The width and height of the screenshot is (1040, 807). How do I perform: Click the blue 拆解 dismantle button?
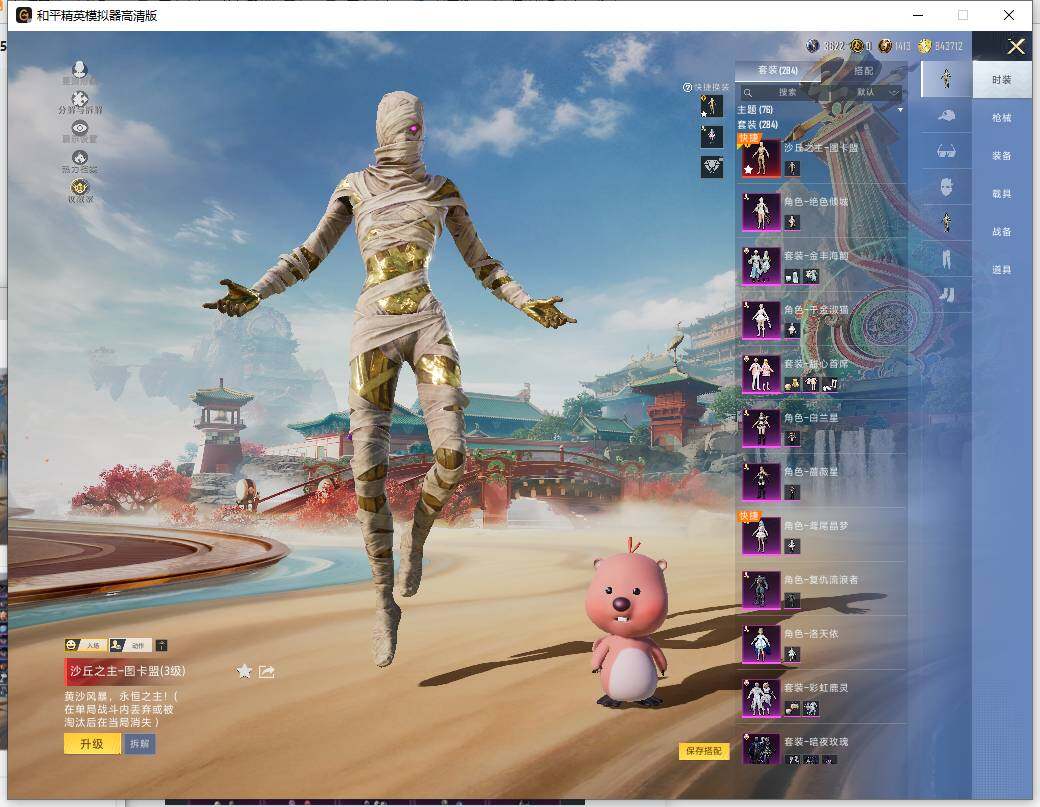(139, 744)
